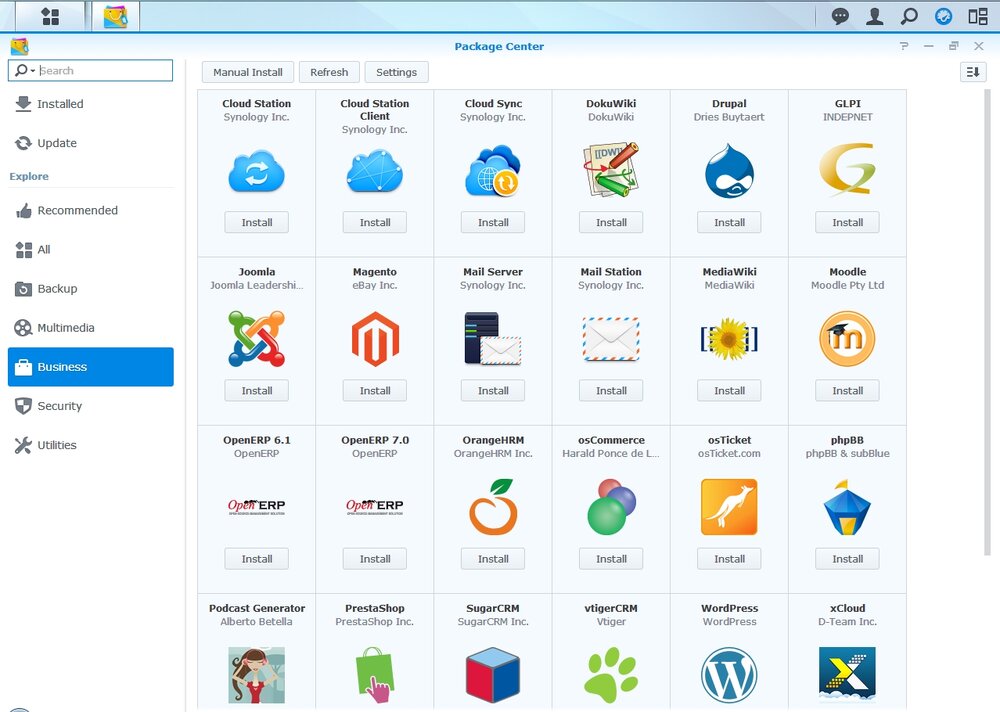The height and width of the screenshot is (712, 1000).
Task: Open the main menu grid icon
Action: click(50, 17)
